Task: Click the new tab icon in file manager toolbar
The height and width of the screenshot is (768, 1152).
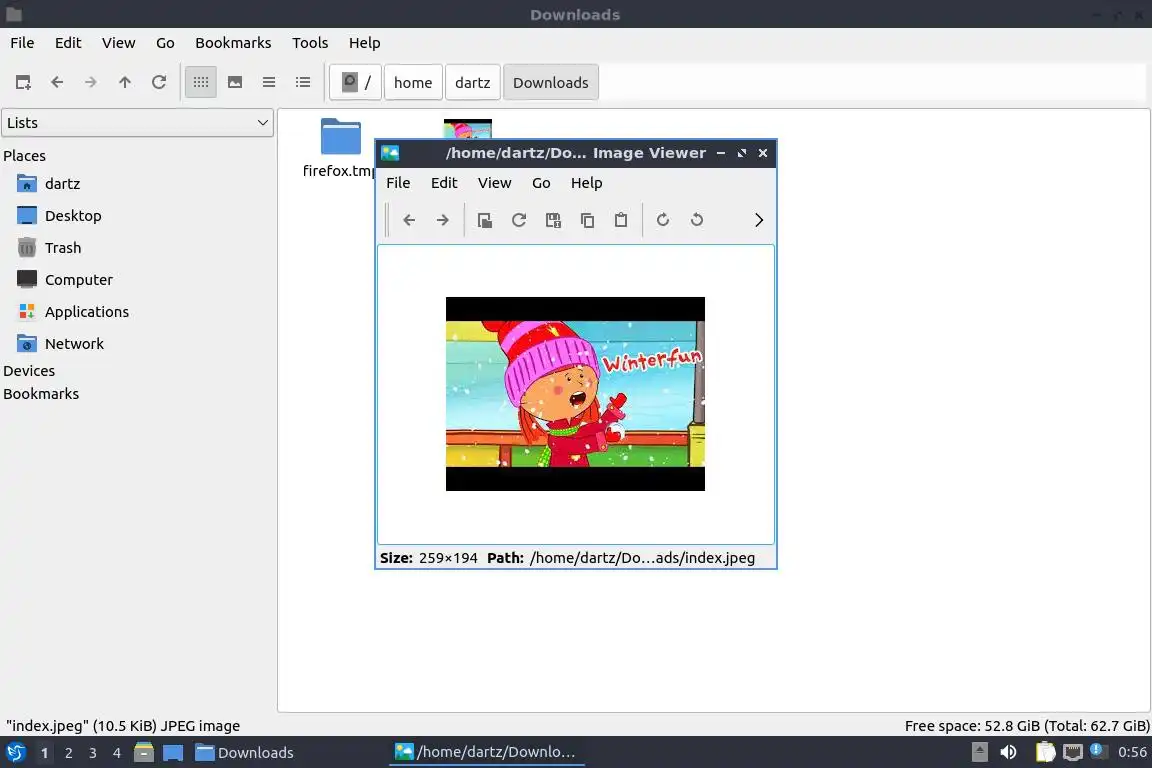Action: [23, 82]
